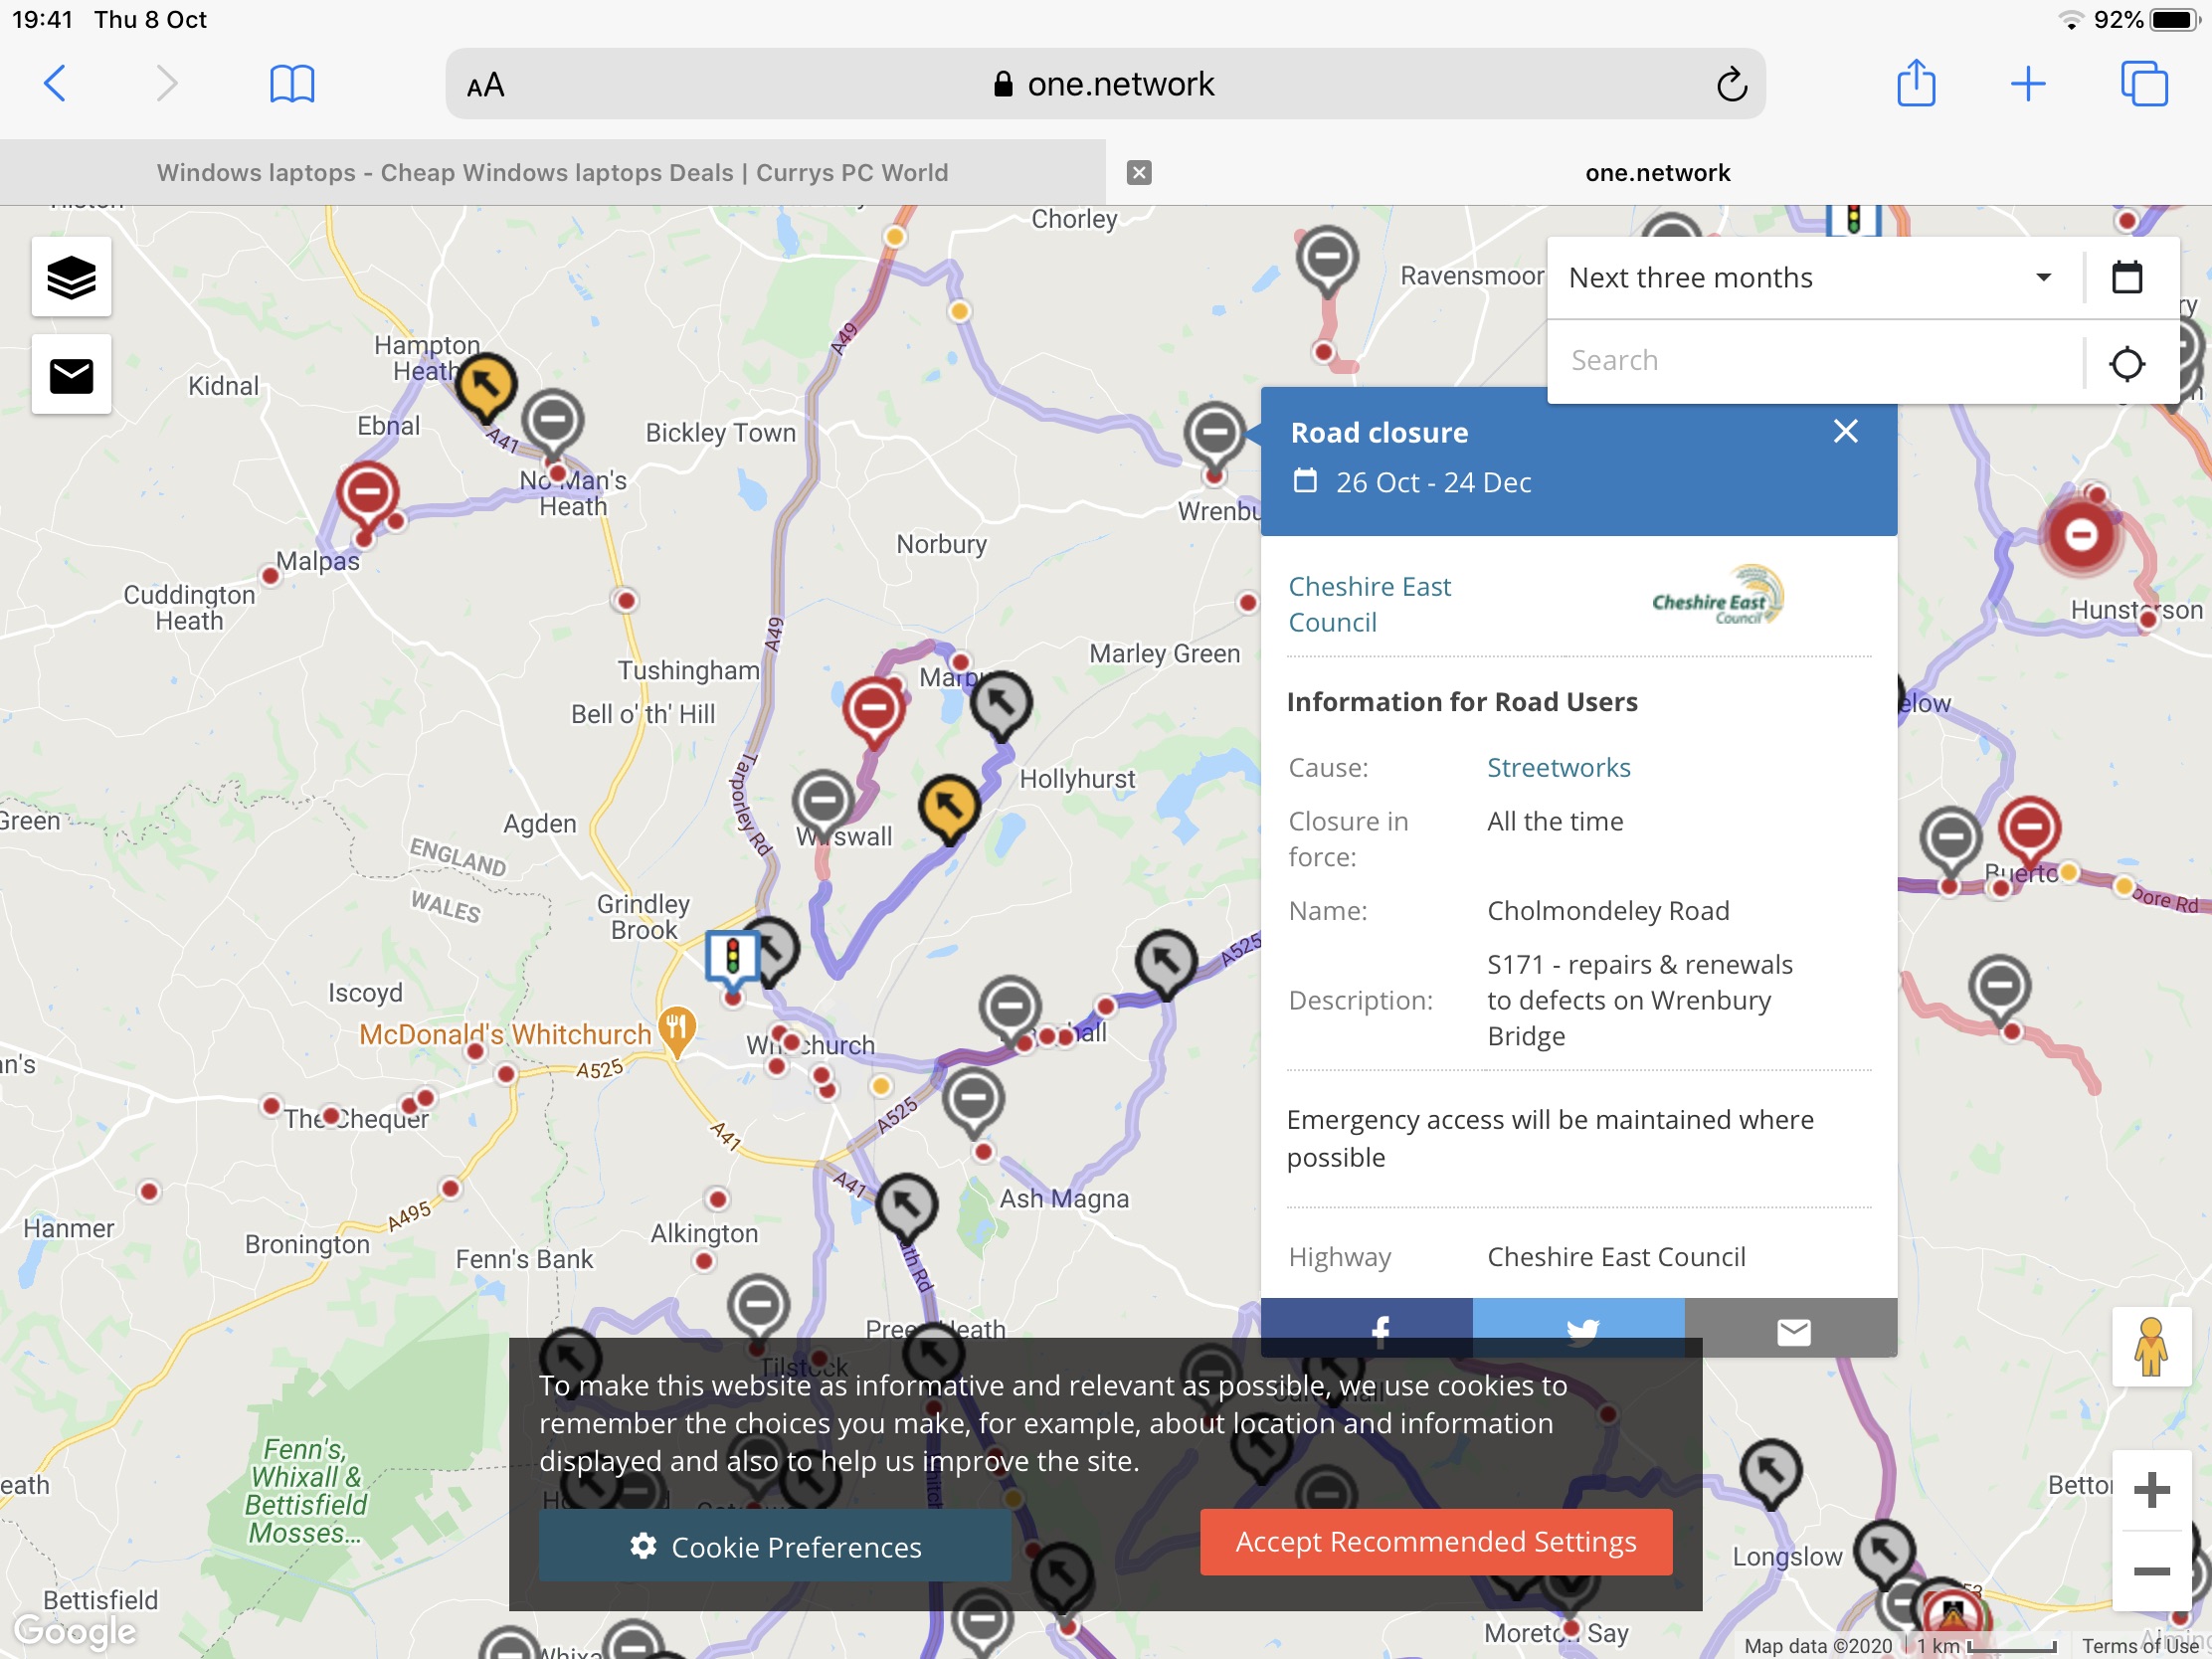The height and width of the screenshot is (1659, 2212).
Task: Go back in Safari
Action: (x=56, y=83)
